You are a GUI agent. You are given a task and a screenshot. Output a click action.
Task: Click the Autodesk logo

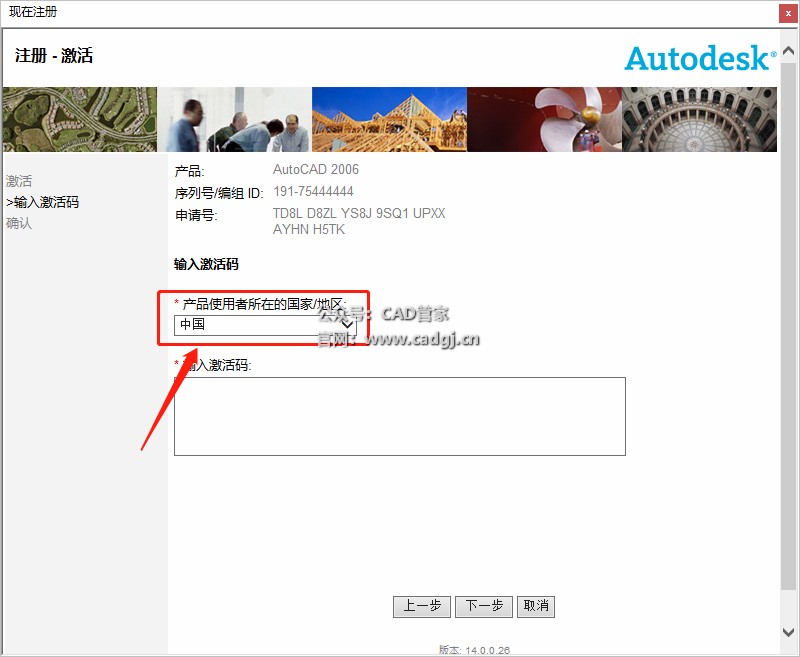(x=701, y=58)
